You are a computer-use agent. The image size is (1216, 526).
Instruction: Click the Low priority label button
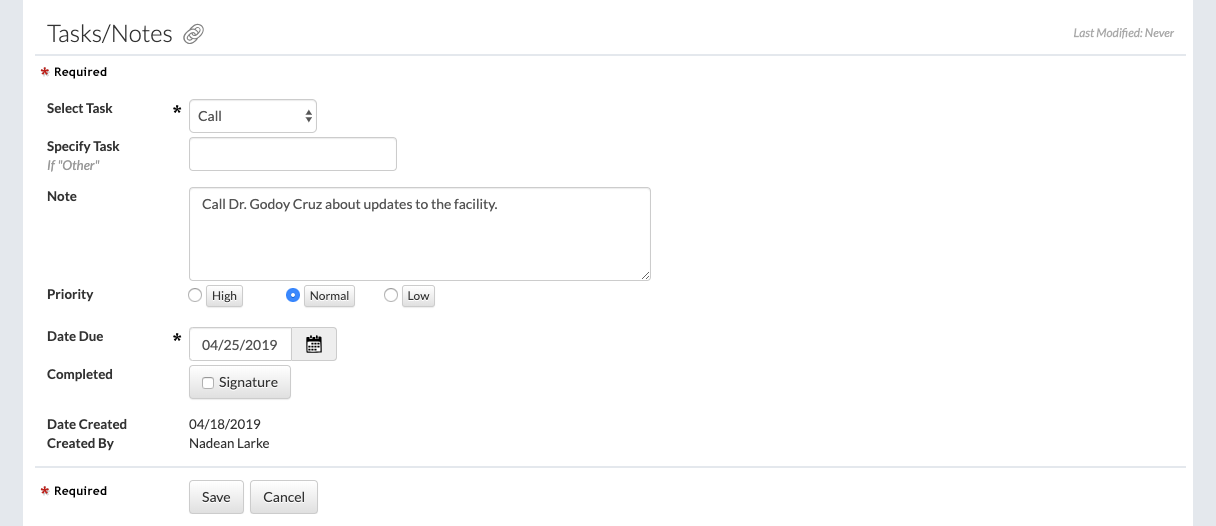coord(418,295)
